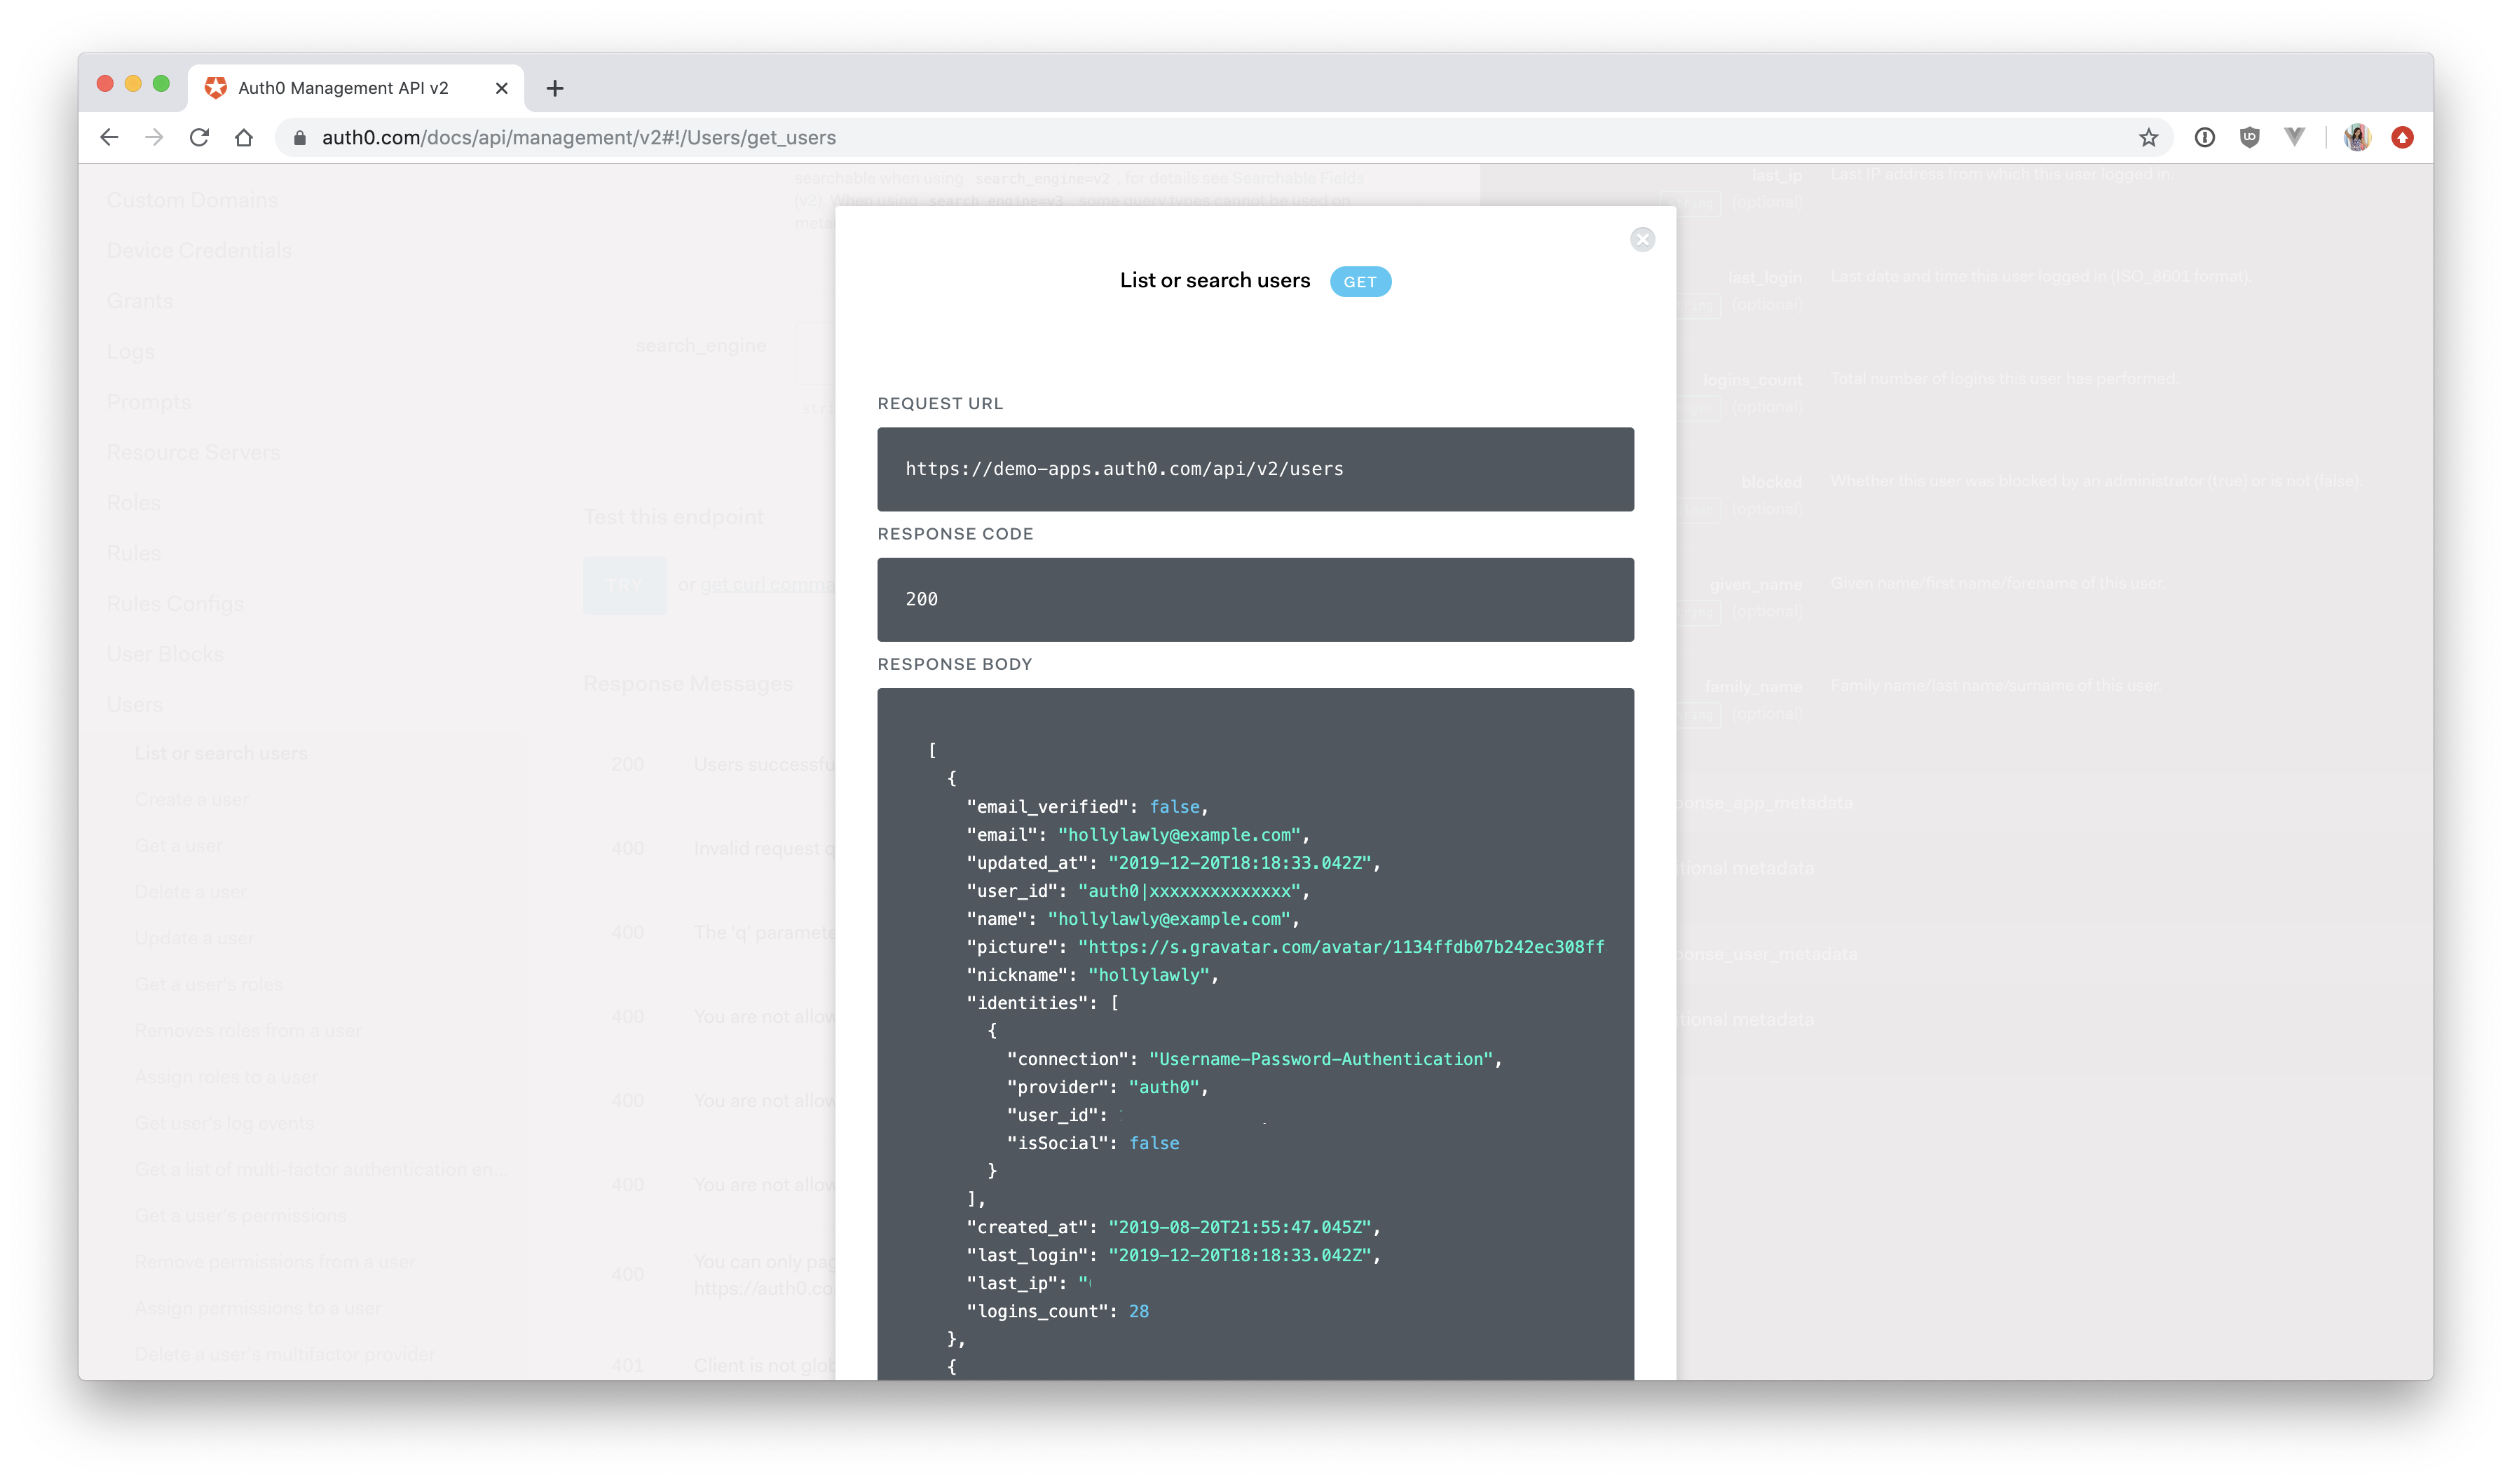
Task: Click the red update arrow icon
Action: pos(2402,138)
